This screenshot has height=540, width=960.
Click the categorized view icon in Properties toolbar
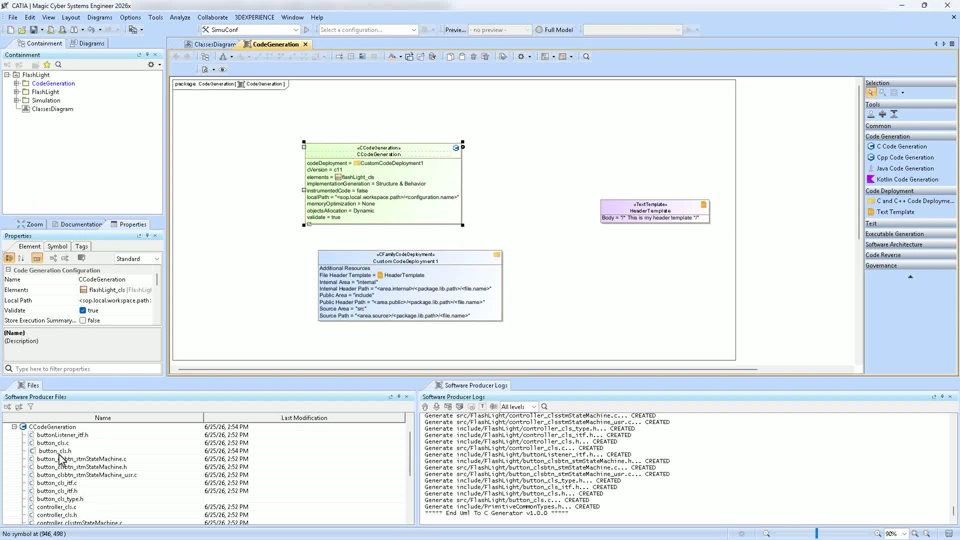tap(9, 258)
